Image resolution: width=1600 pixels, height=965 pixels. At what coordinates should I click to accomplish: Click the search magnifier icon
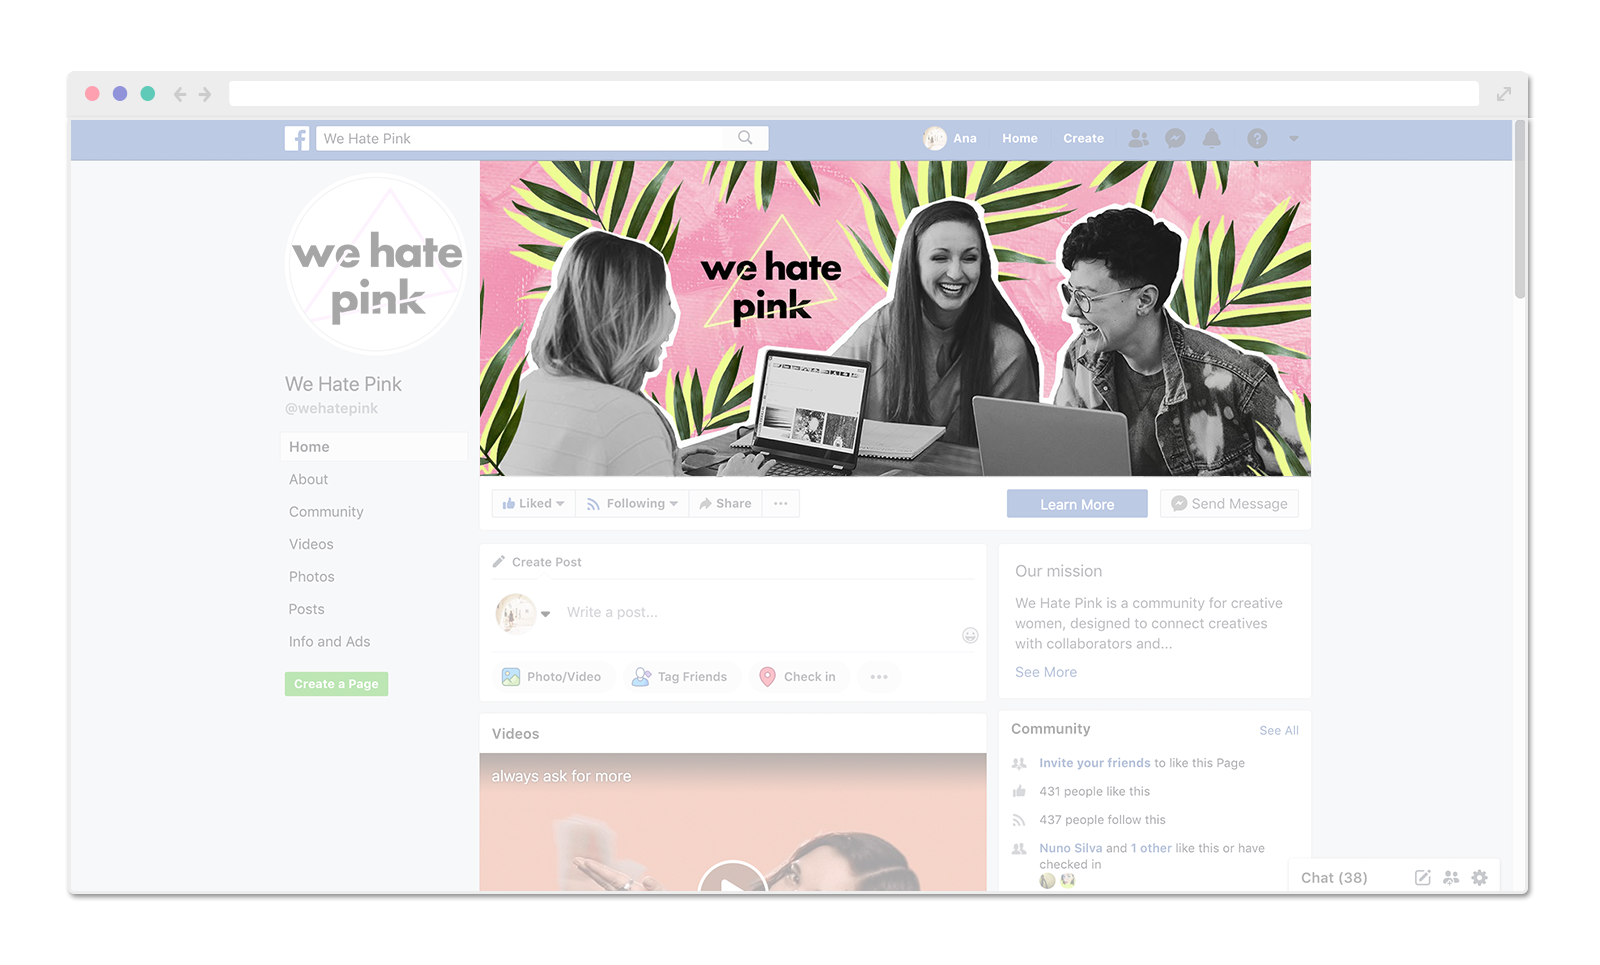[x=745, y=138]
